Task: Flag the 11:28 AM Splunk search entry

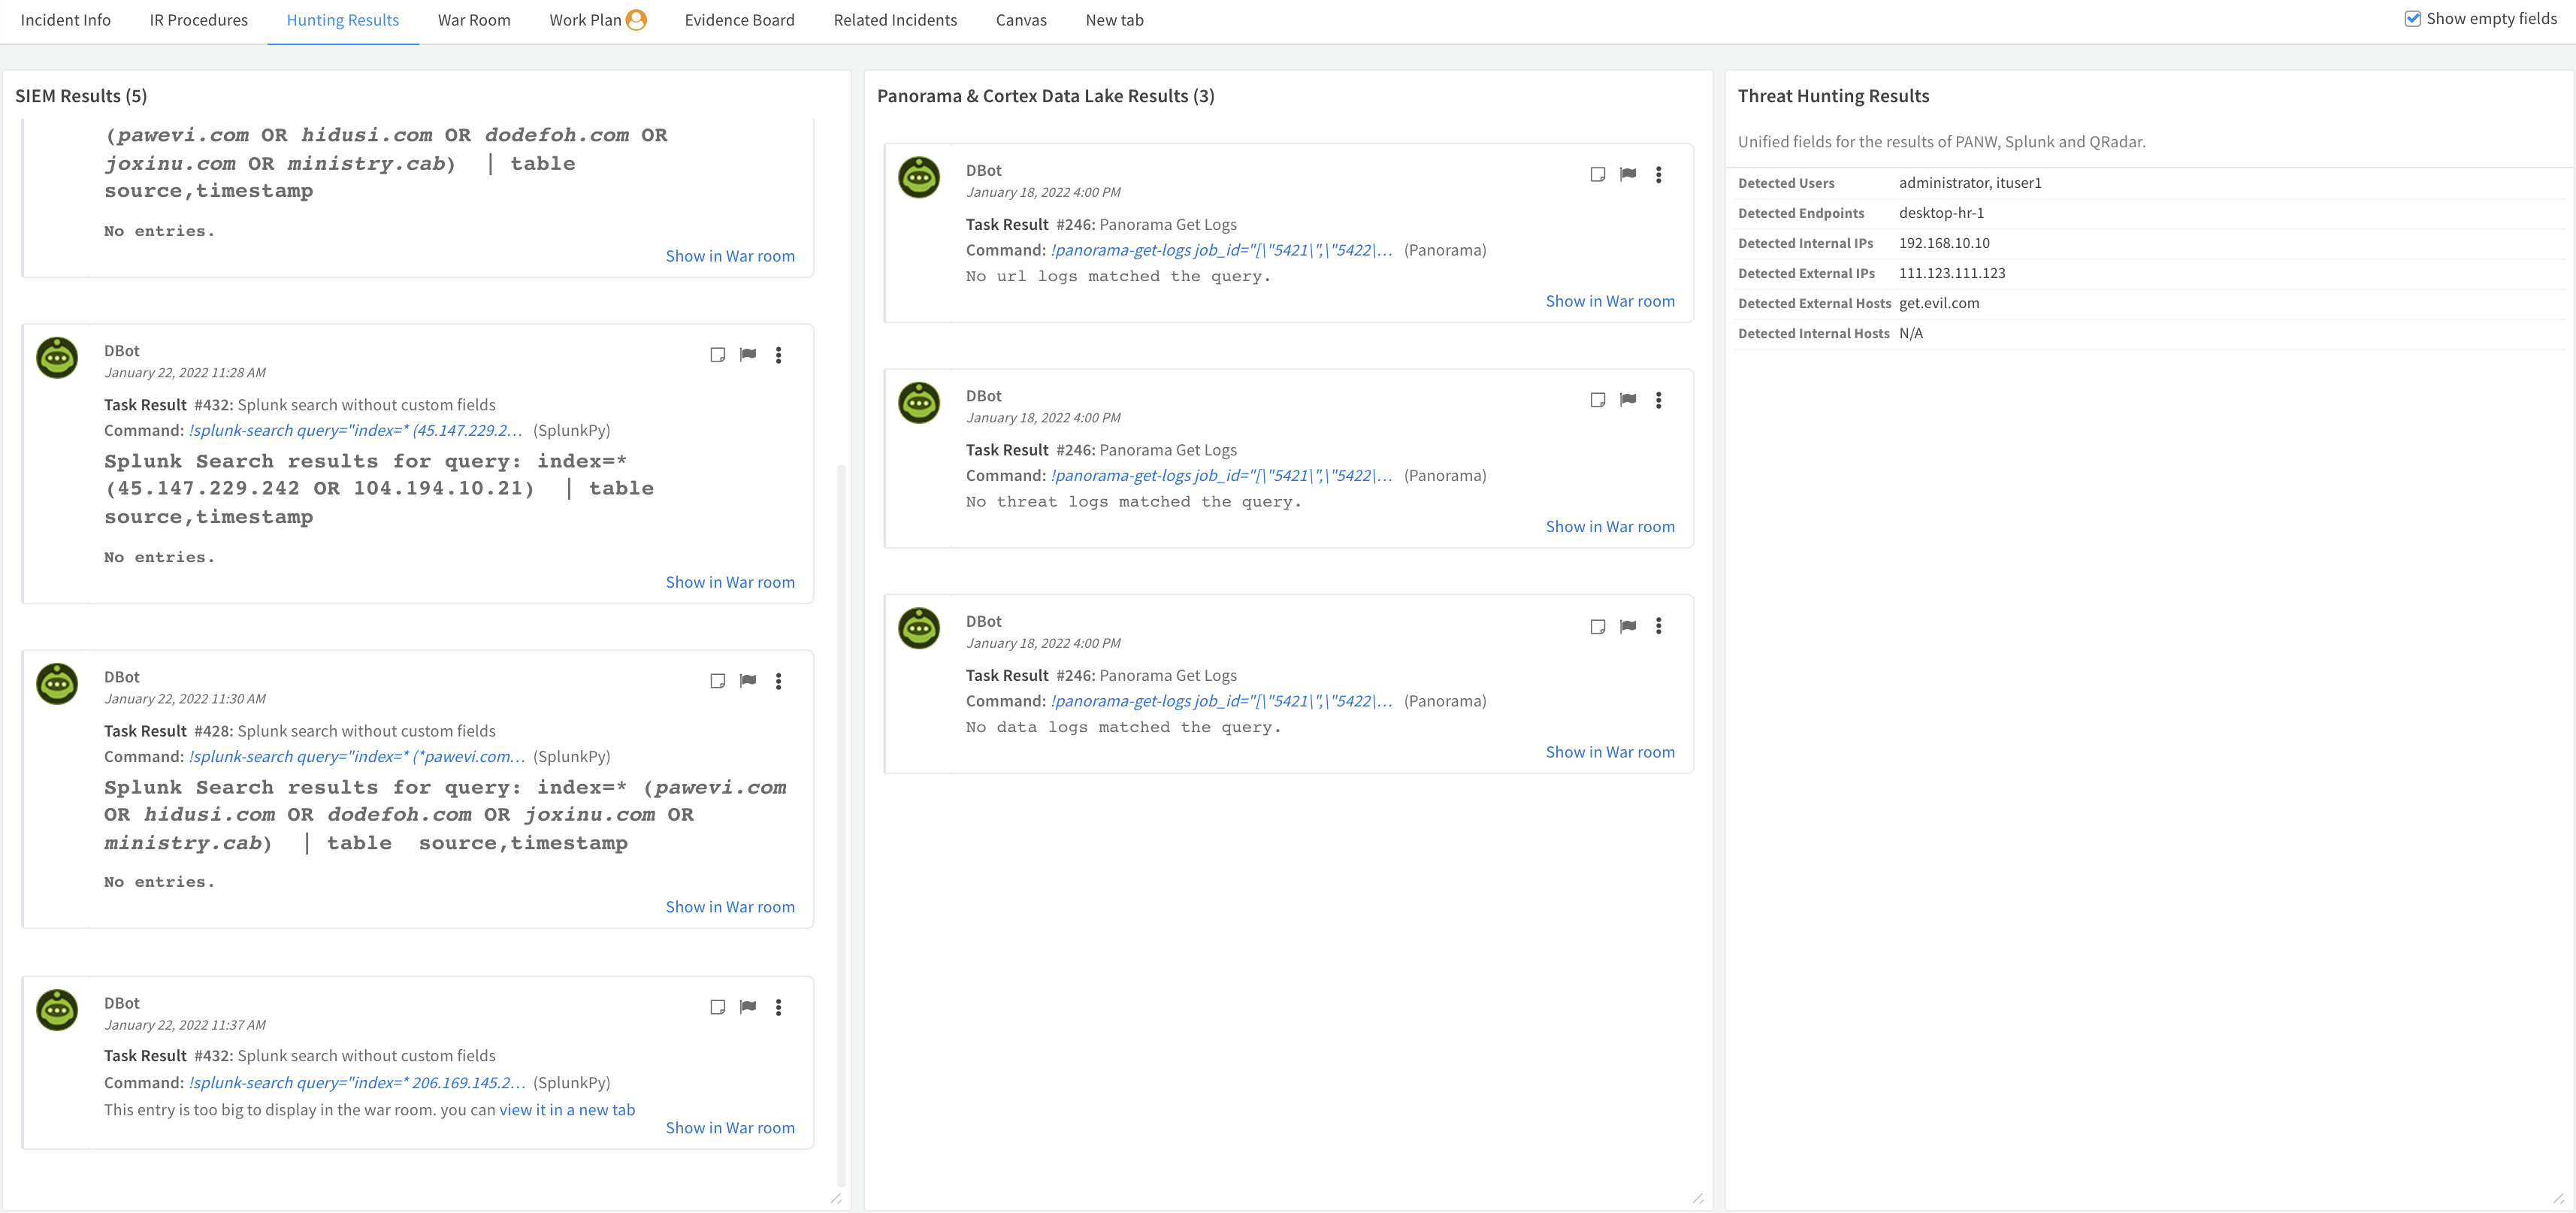Action: pyautogui.click(x=747, y=354)
